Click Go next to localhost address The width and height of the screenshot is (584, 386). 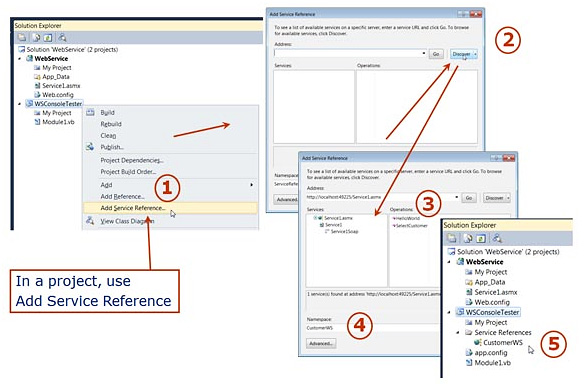click(469, 198)
